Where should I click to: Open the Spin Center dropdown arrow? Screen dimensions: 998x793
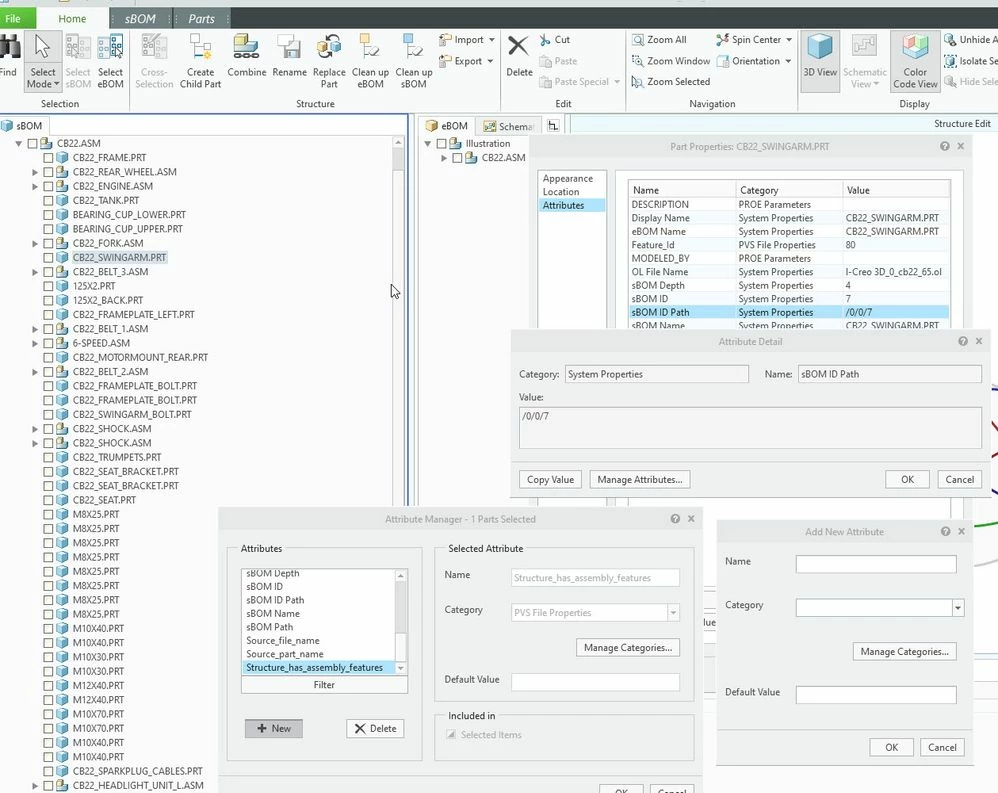tap(789, 39)
